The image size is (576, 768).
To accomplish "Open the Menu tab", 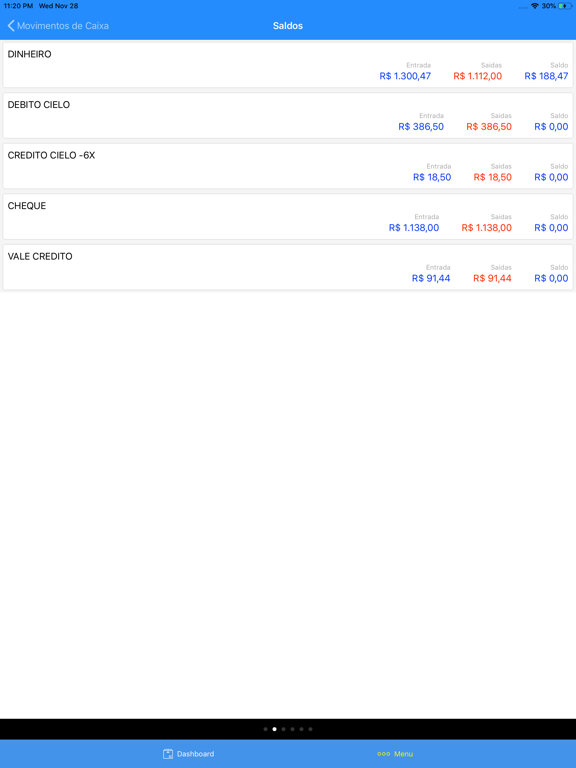I will [x=395, y=754].
